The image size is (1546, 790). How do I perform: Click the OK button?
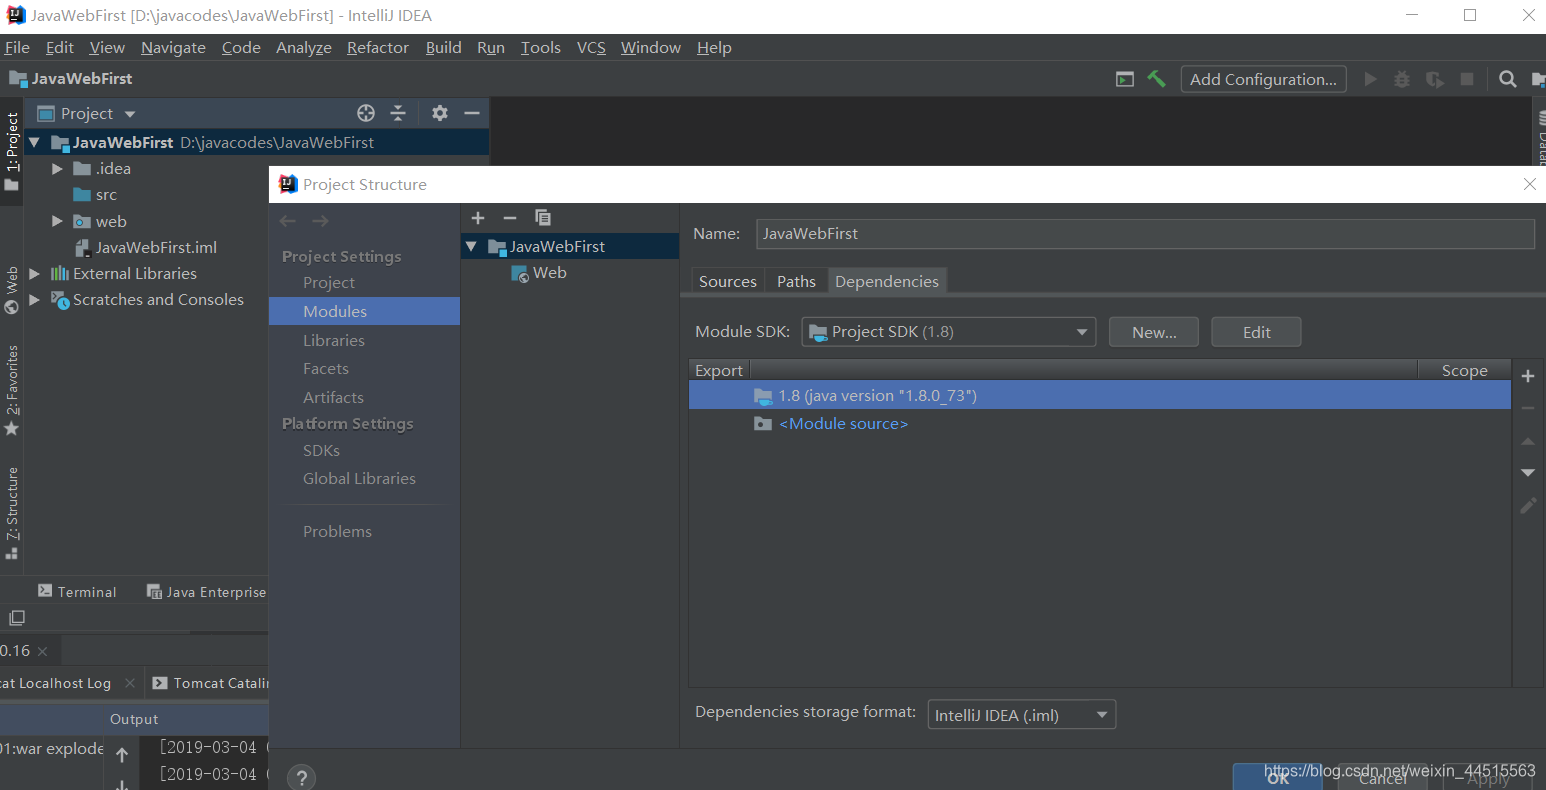tap(1278, 777)
